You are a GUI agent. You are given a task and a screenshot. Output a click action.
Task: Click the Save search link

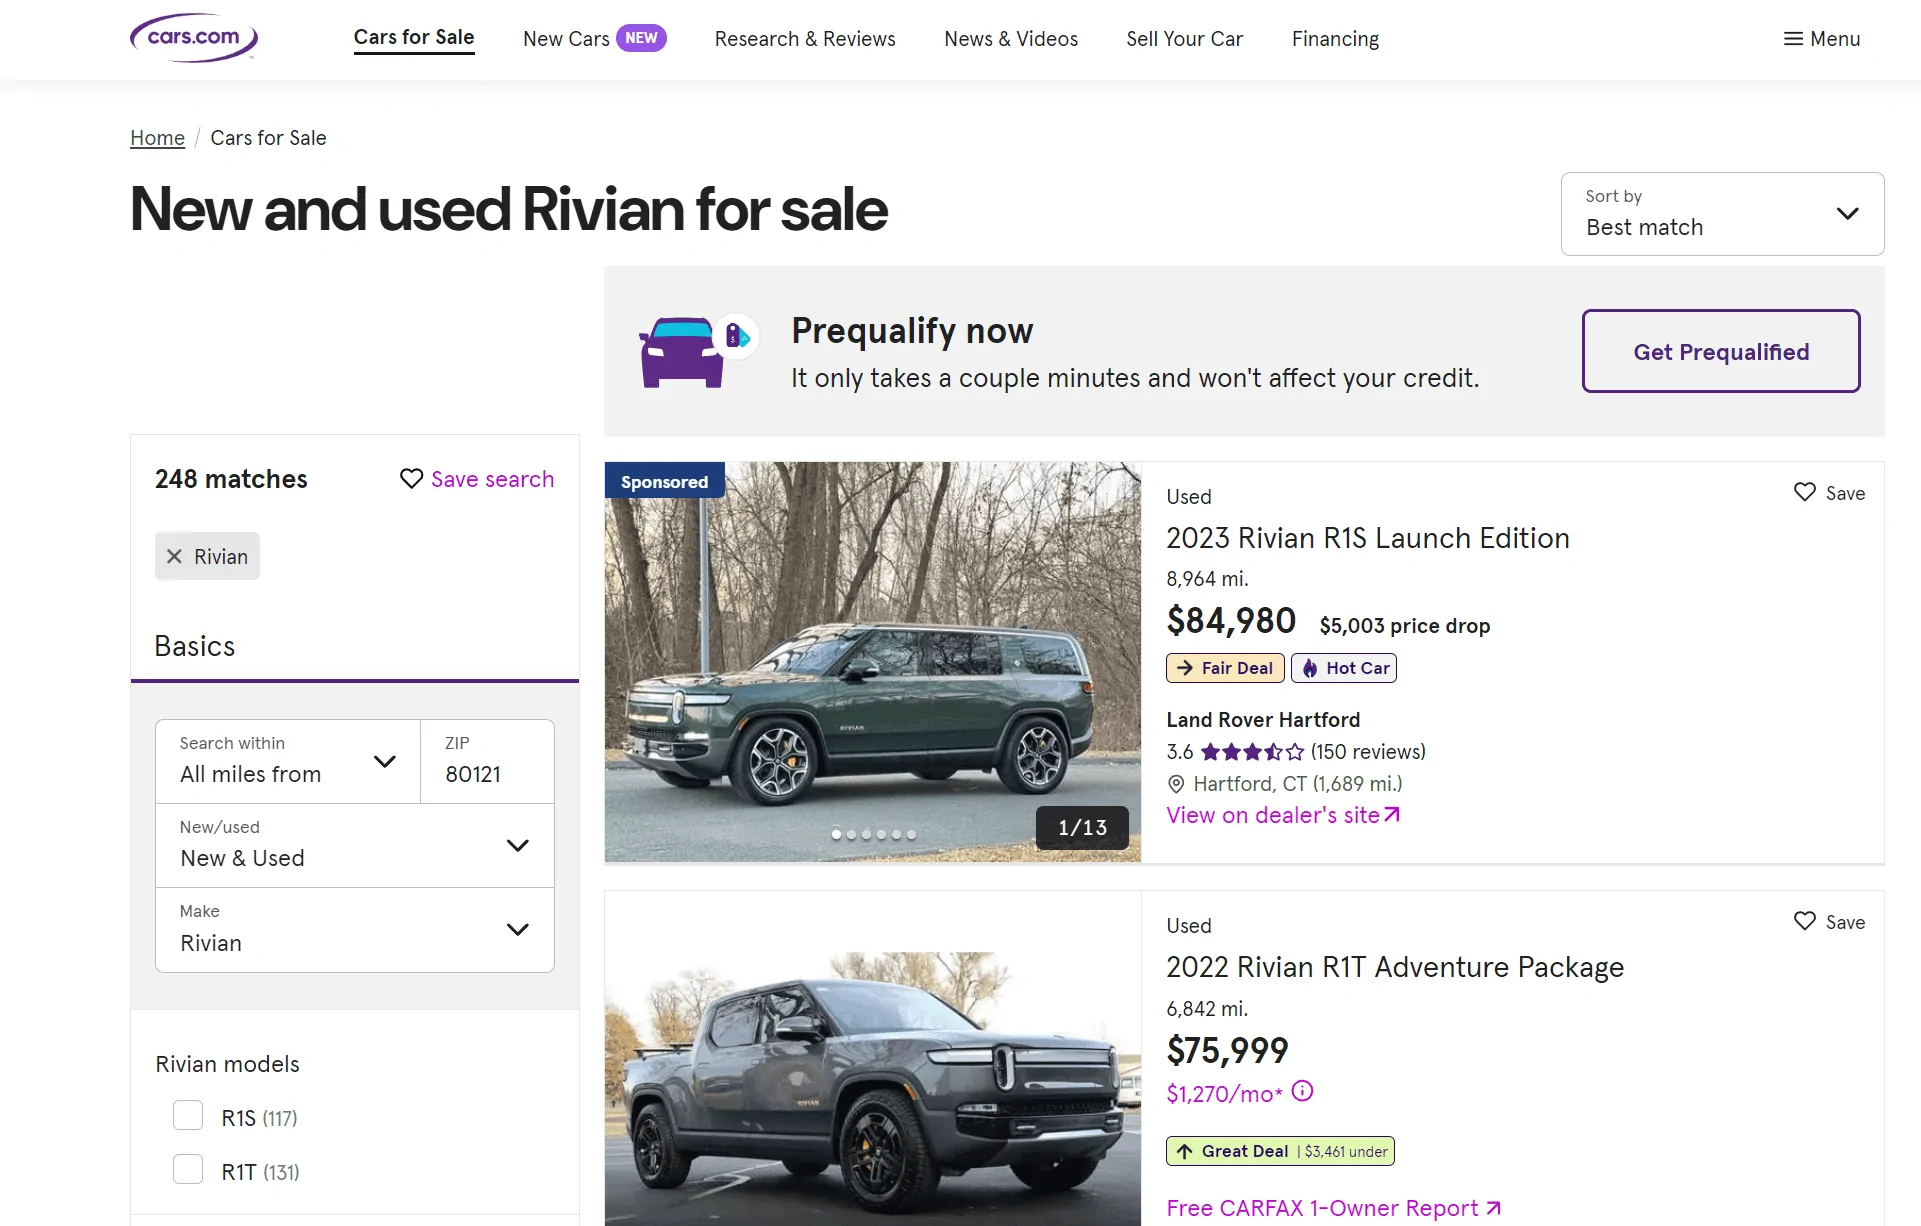[492, 479]
